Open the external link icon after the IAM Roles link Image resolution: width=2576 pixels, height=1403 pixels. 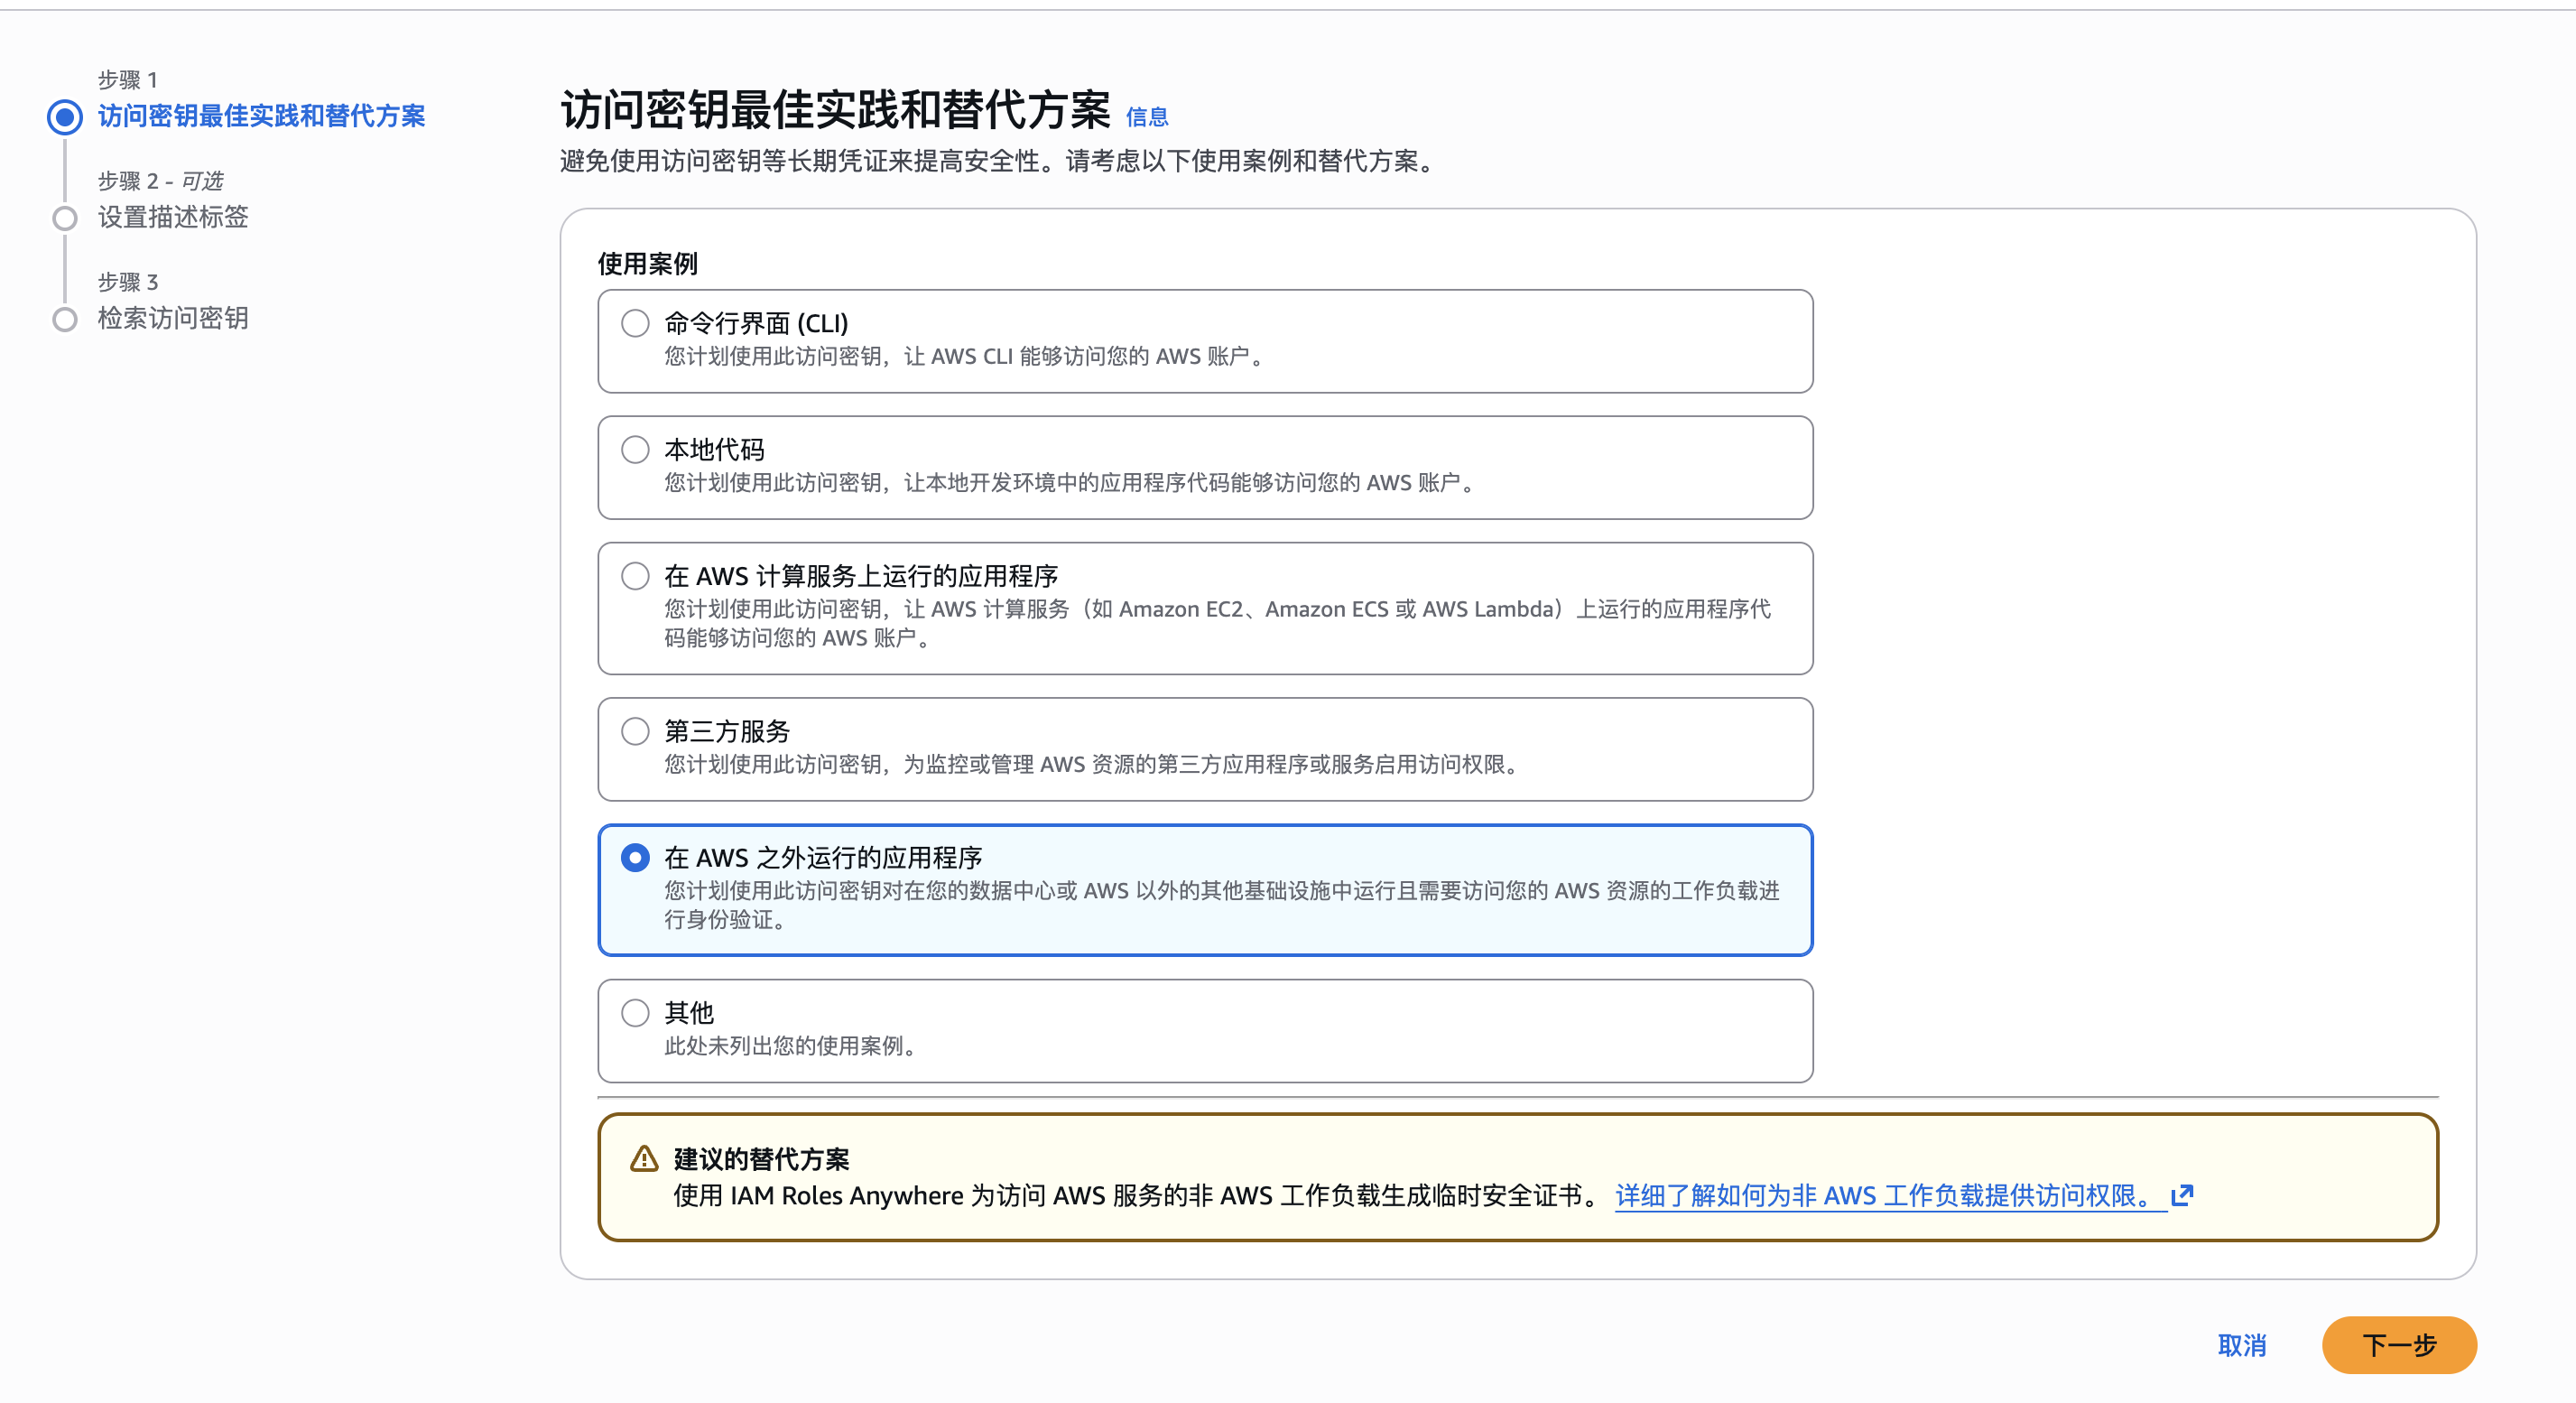tap(2182, 1195)
